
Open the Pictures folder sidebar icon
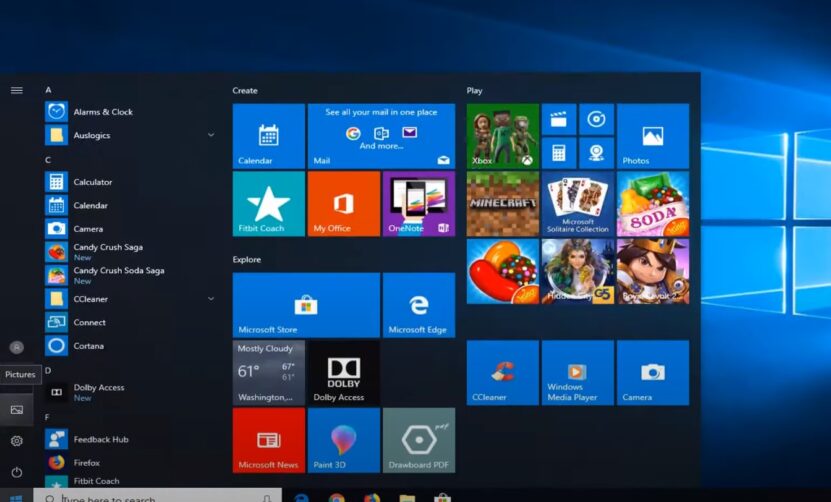[x=17, y=410]
